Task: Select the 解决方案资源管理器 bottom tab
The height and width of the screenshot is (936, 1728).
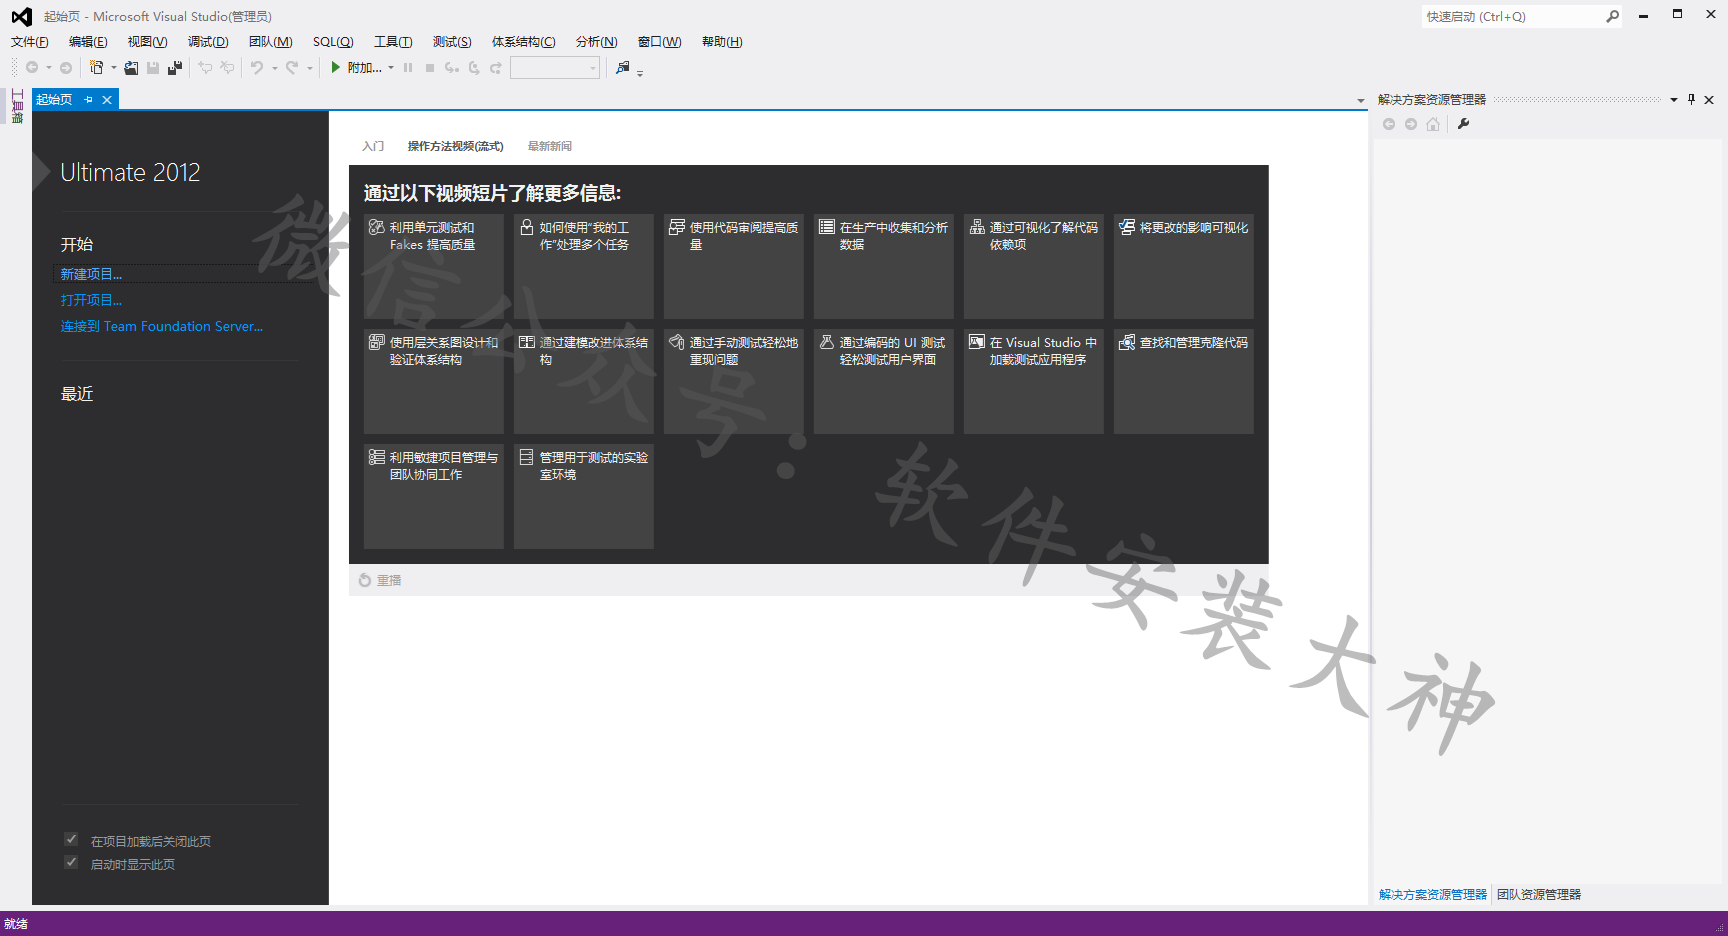Action: [x=1433, y=894]
